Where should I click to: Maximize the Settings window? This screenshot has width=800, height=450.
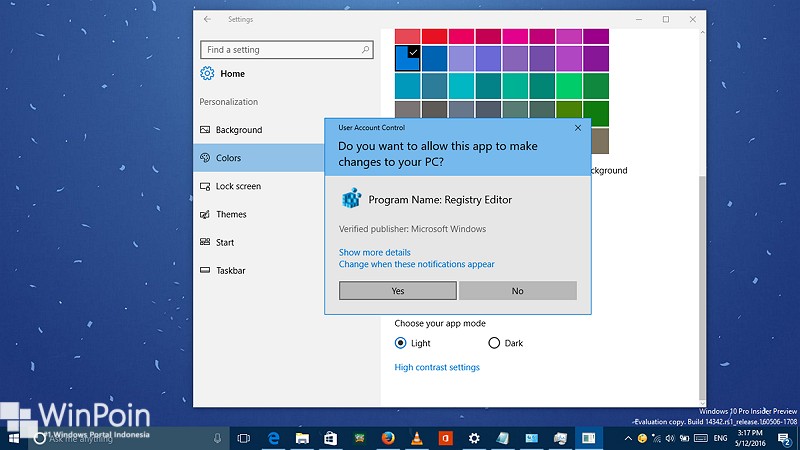tap(666, 19)
